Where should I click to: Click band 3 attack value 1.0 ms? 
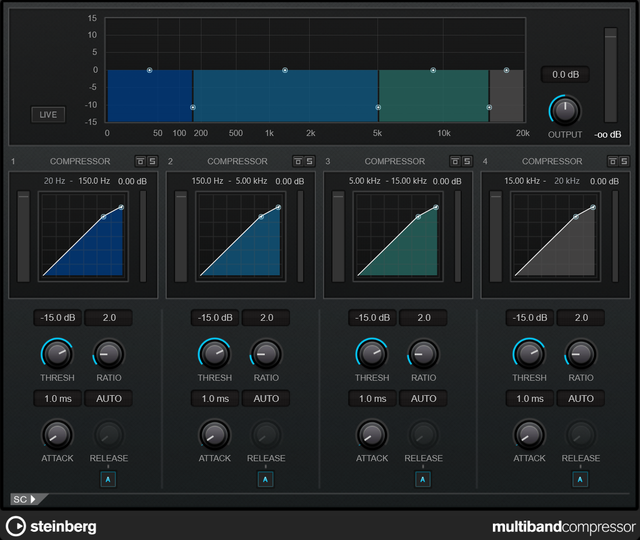pyautogui.click(x=372, y=398)
